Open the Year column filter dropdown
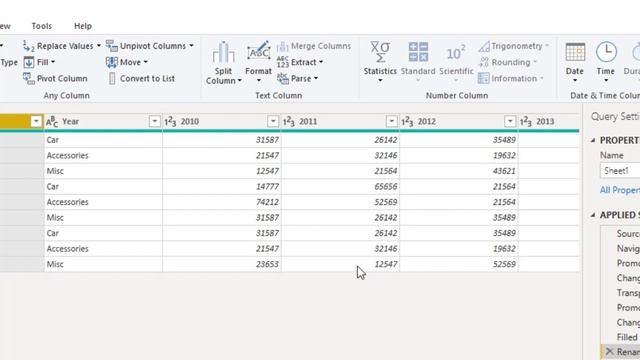 pyautogui.click(x=155, y=121)
